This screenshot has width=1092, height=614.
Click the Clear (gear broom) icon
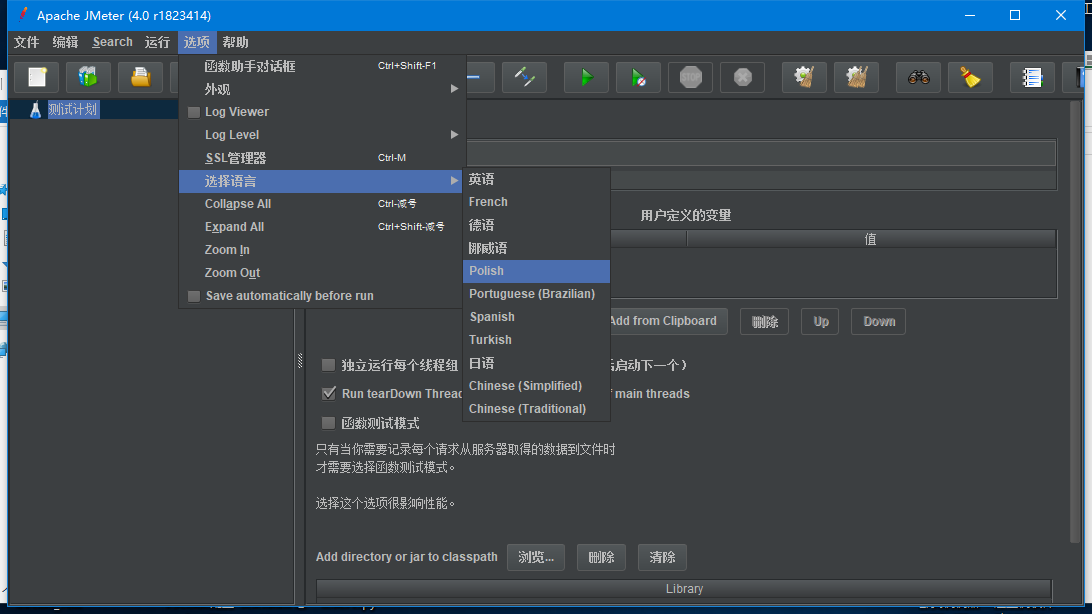coord(804,77)
